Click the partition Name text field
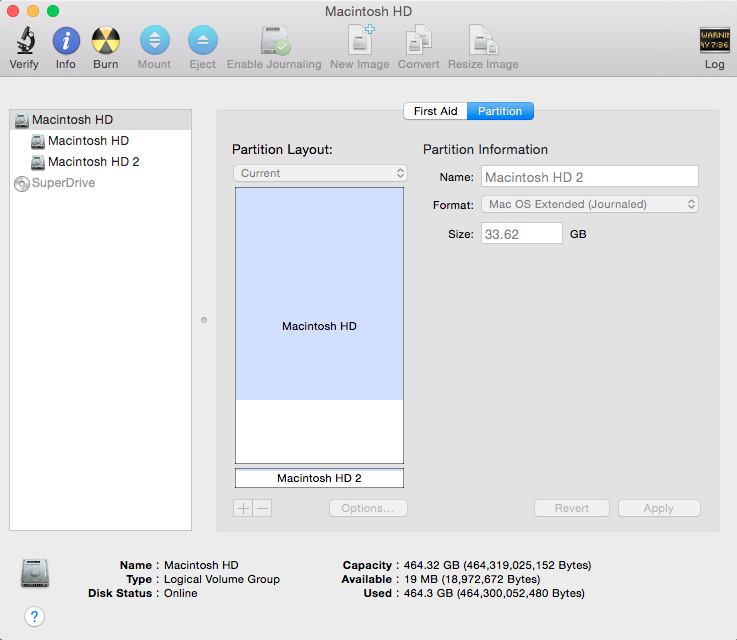 click(590, 177)
